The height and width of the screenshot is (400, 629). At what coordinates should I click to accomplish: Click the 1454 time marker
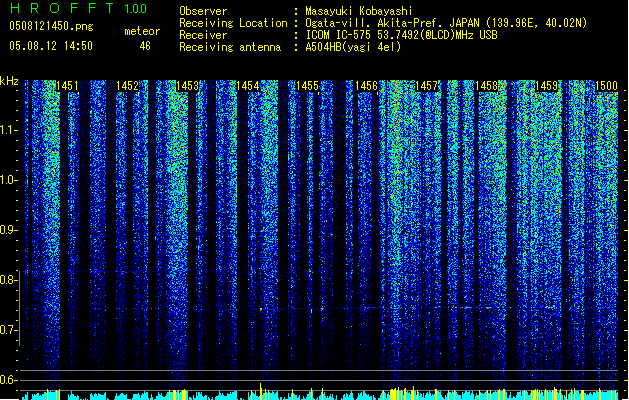tap(247, 86)
